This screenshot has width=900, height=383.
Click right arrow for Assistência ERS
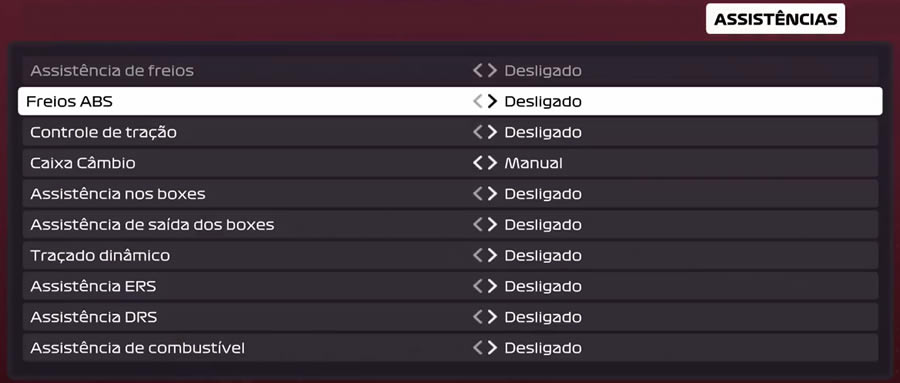click(x=492, y=286)
